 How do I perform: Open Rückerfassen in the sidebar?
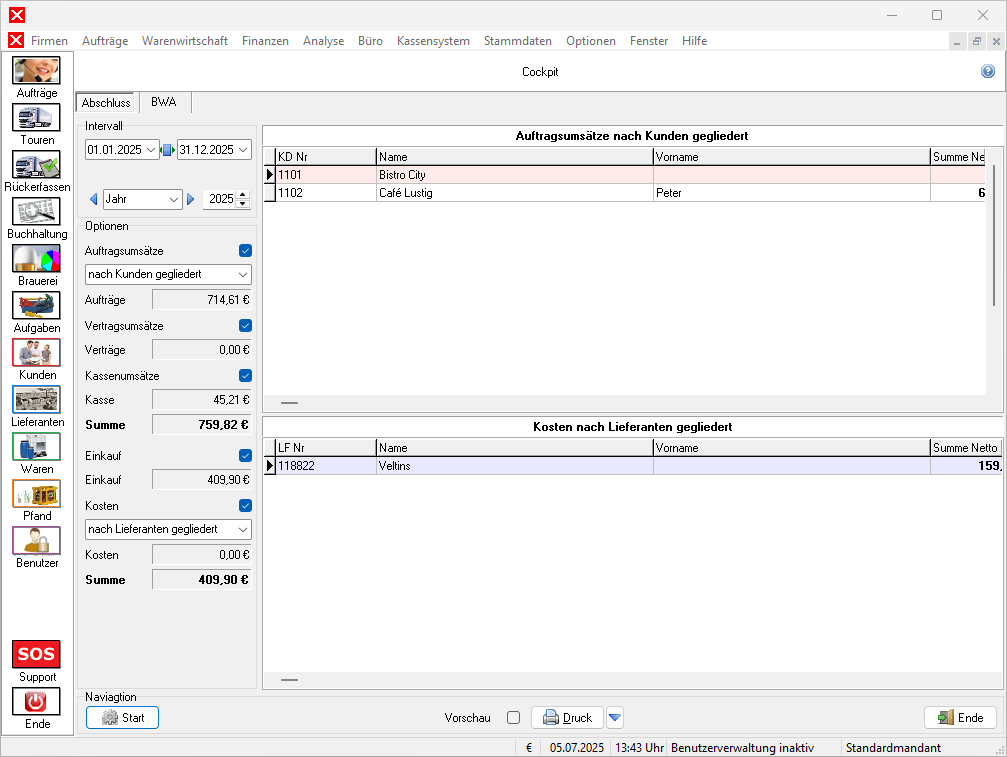point(36,165)
